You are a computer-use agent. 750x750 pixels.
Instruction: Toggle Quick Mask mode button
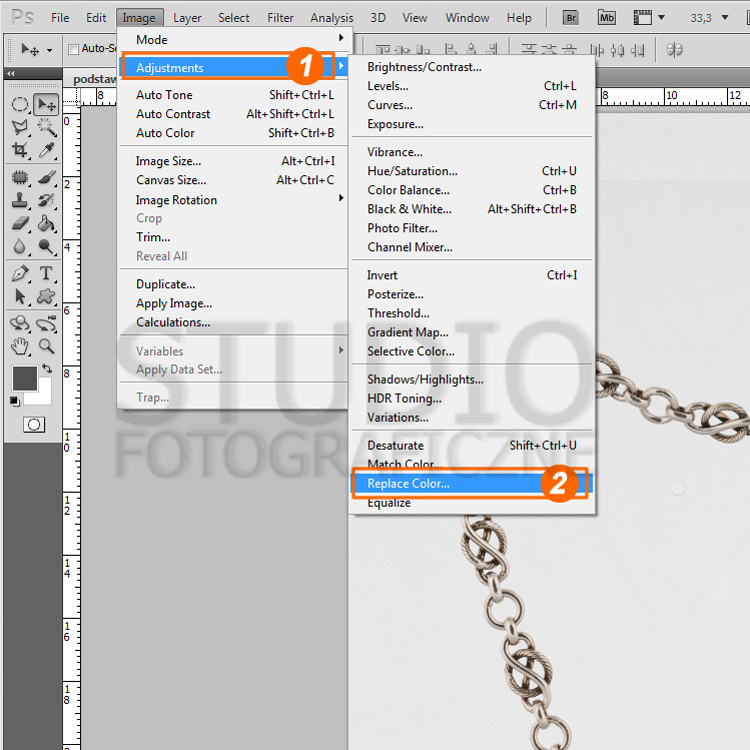pos(34,425)
